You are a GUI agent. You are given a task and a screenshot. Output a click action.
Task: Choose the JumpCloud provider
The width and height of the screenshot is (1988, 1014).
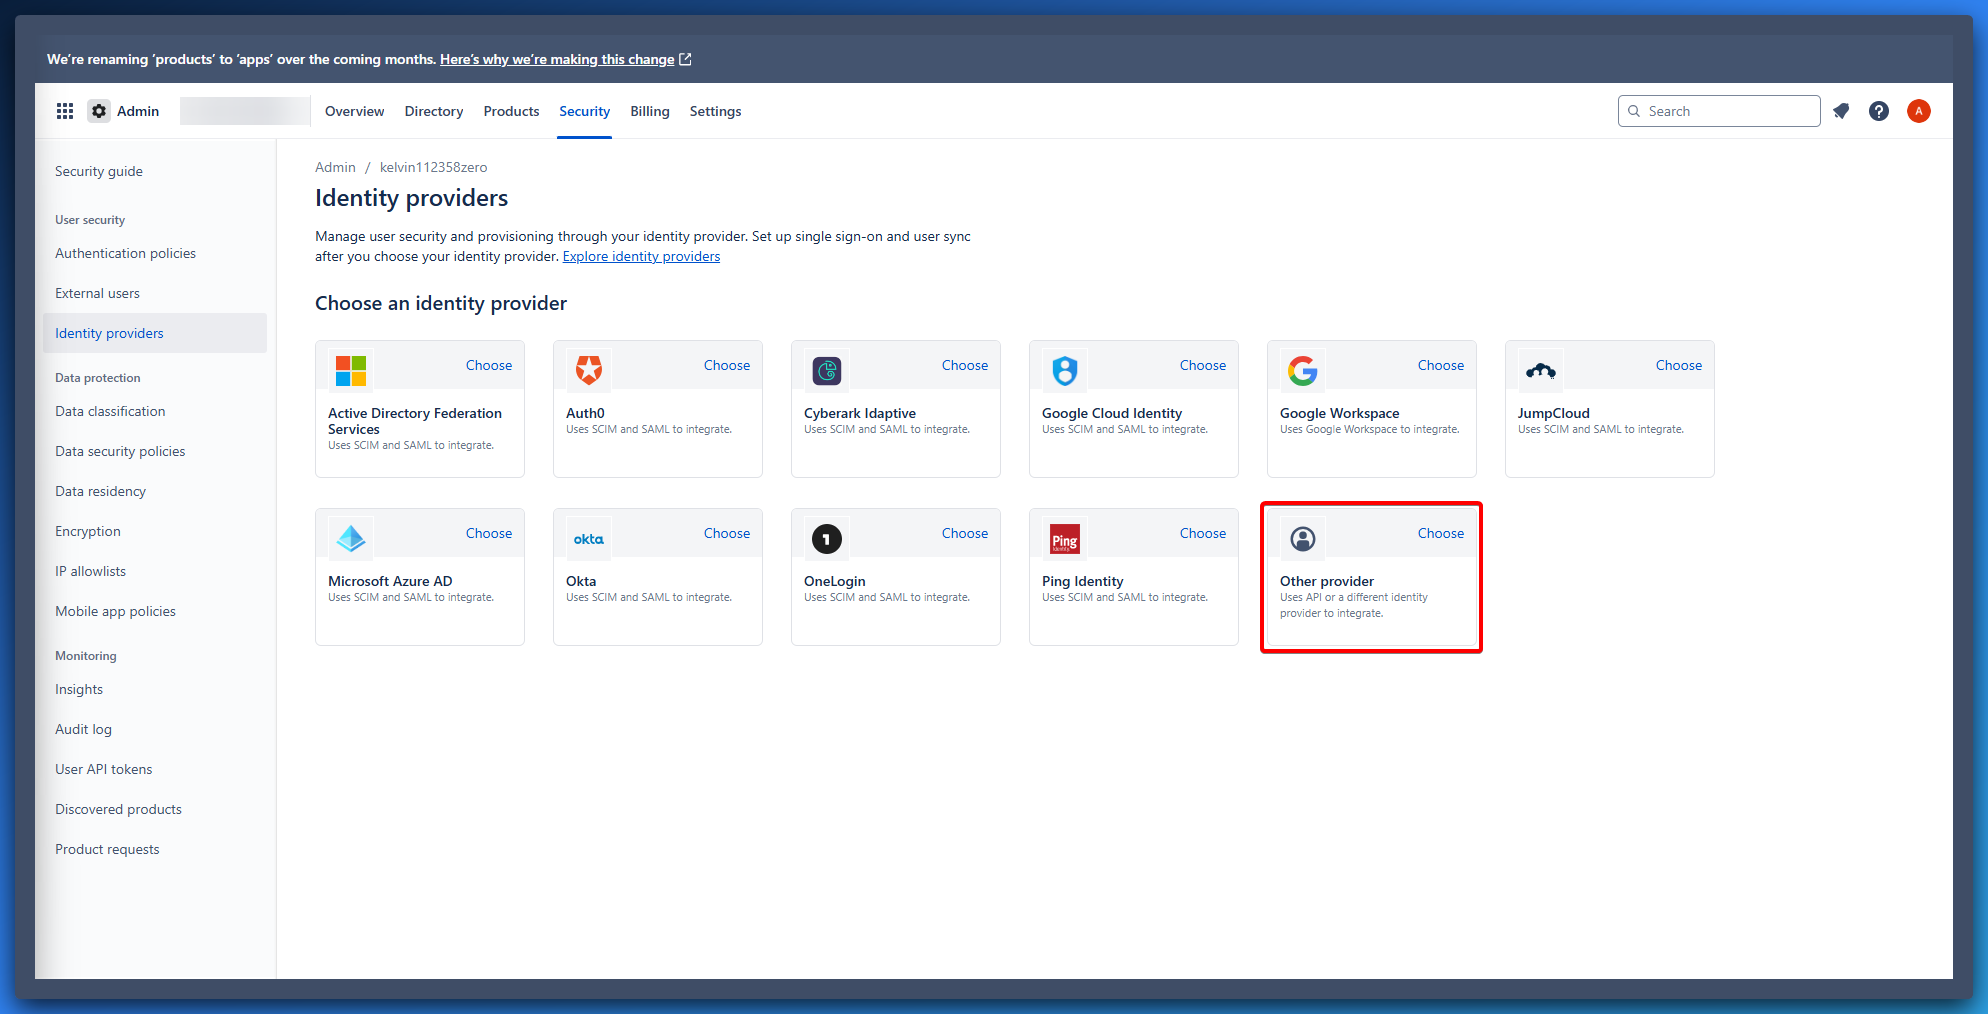coord(1679,365)
